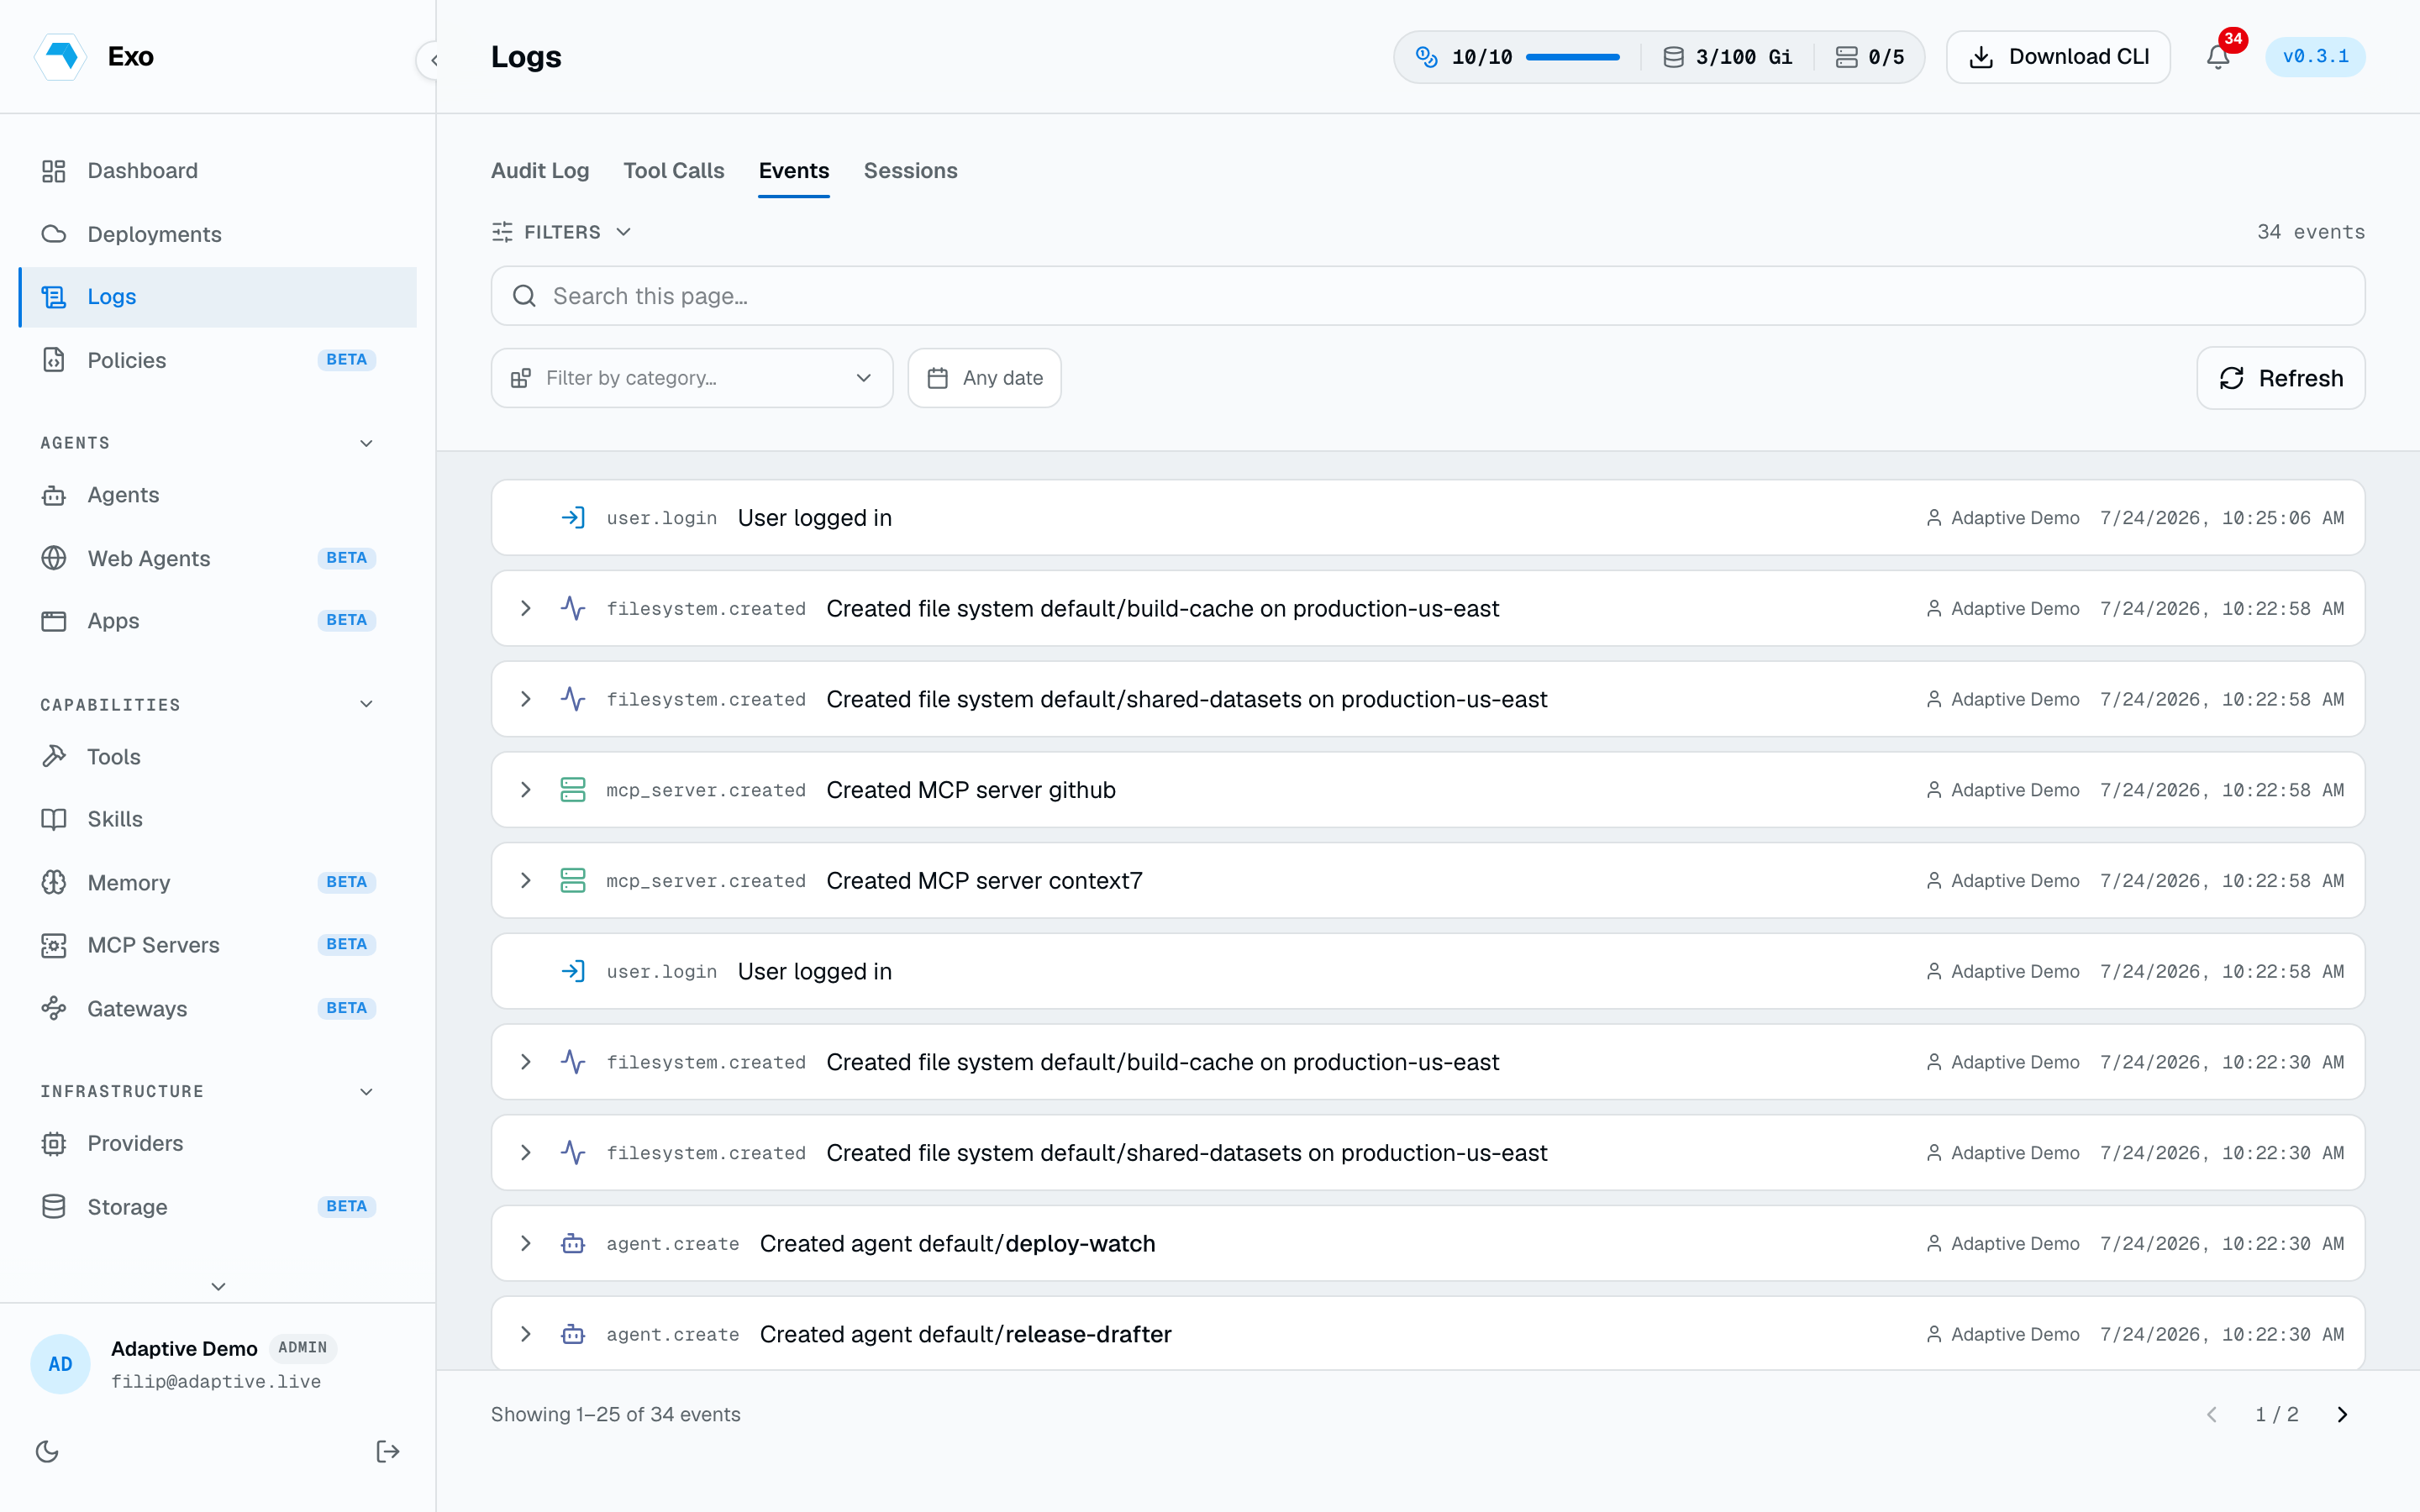Toggle dark mode moon icon
The width and height of the screenshot is (2420, 1512).
click(47, 1451)
